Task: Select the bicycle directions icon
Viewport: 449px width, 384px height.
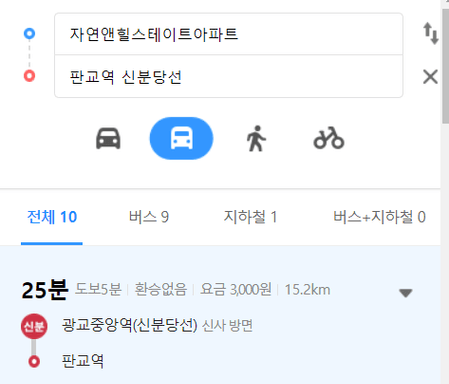Action: click(x=329, y=138)
